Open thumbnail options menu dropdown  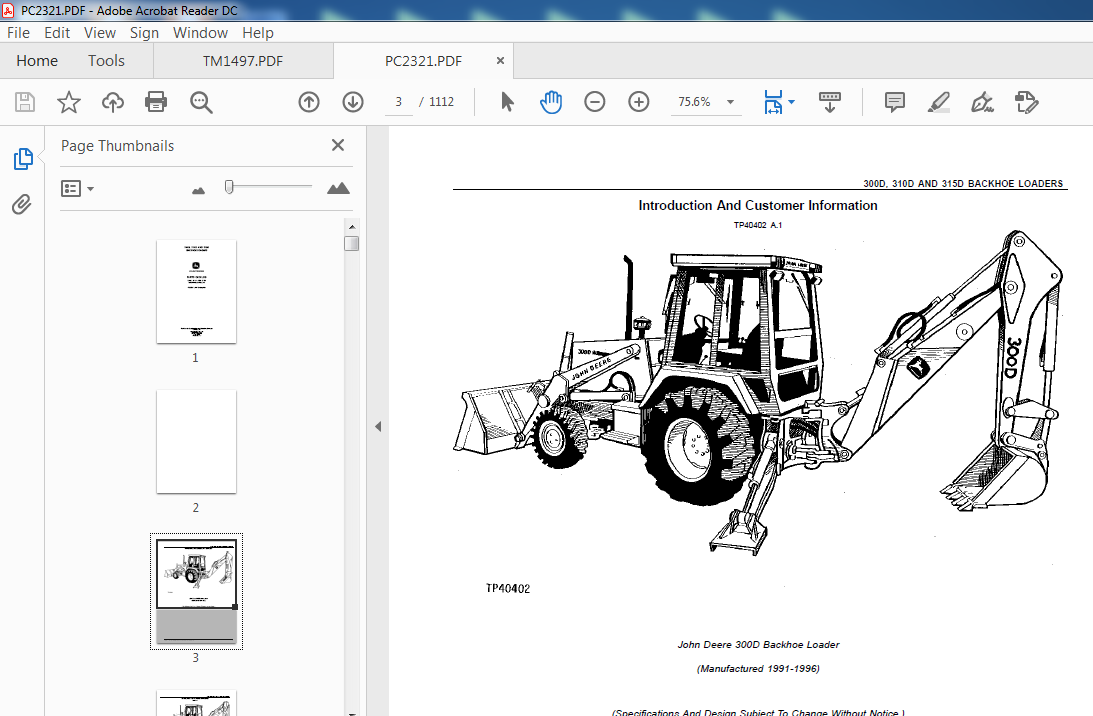click(77, 188)
